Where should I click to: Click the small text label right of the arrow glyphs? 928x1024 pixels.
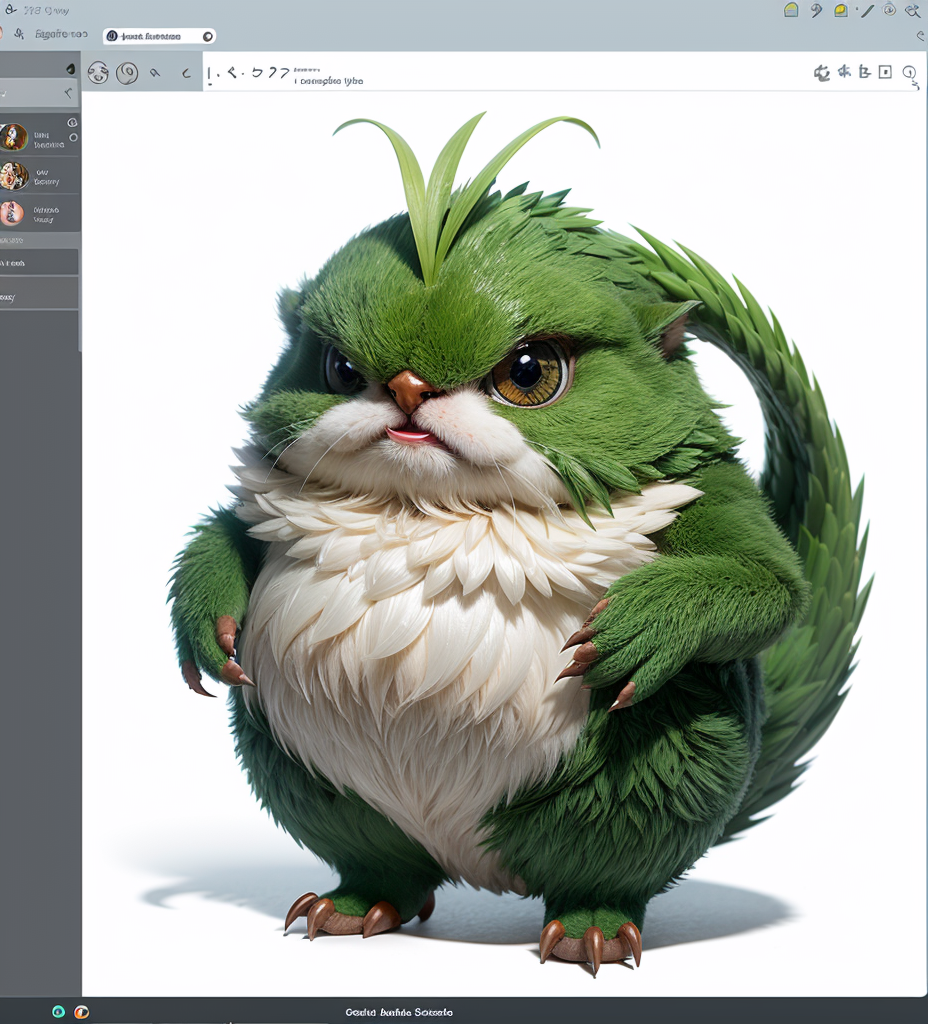click(328, 77)
